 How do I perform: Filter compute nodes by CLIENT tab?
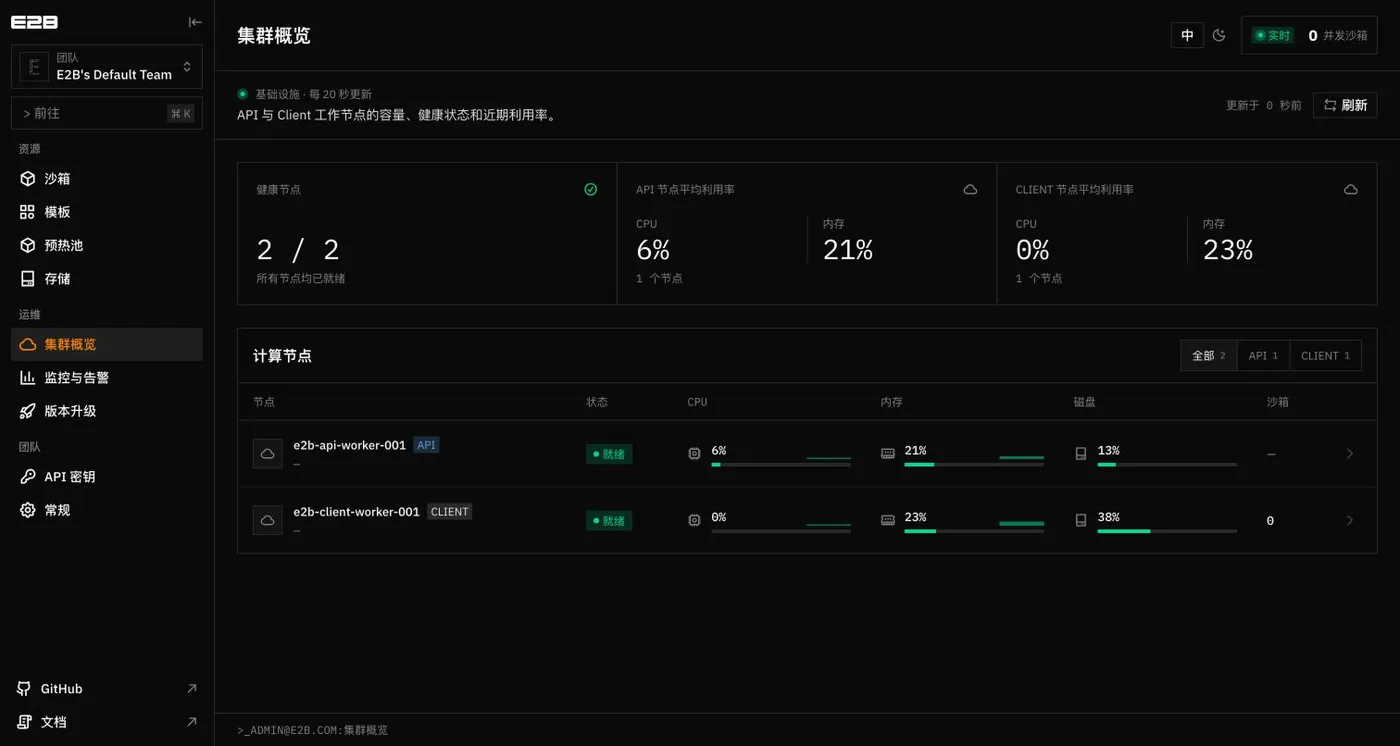tap(1325, 356)
